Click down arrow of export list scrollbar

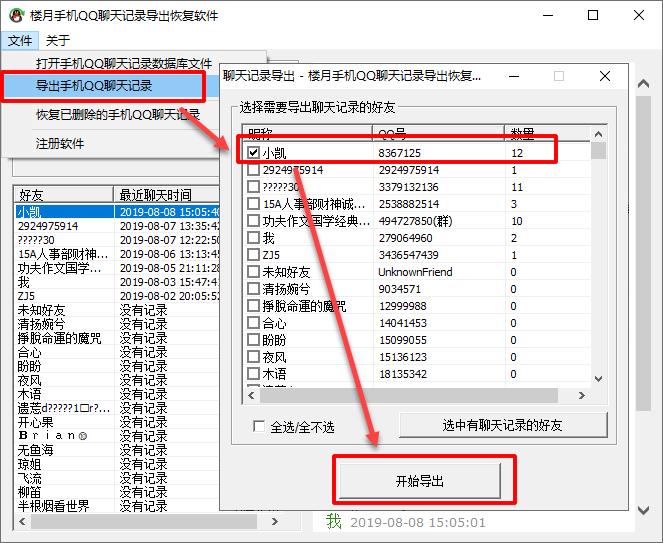point(598,379)
